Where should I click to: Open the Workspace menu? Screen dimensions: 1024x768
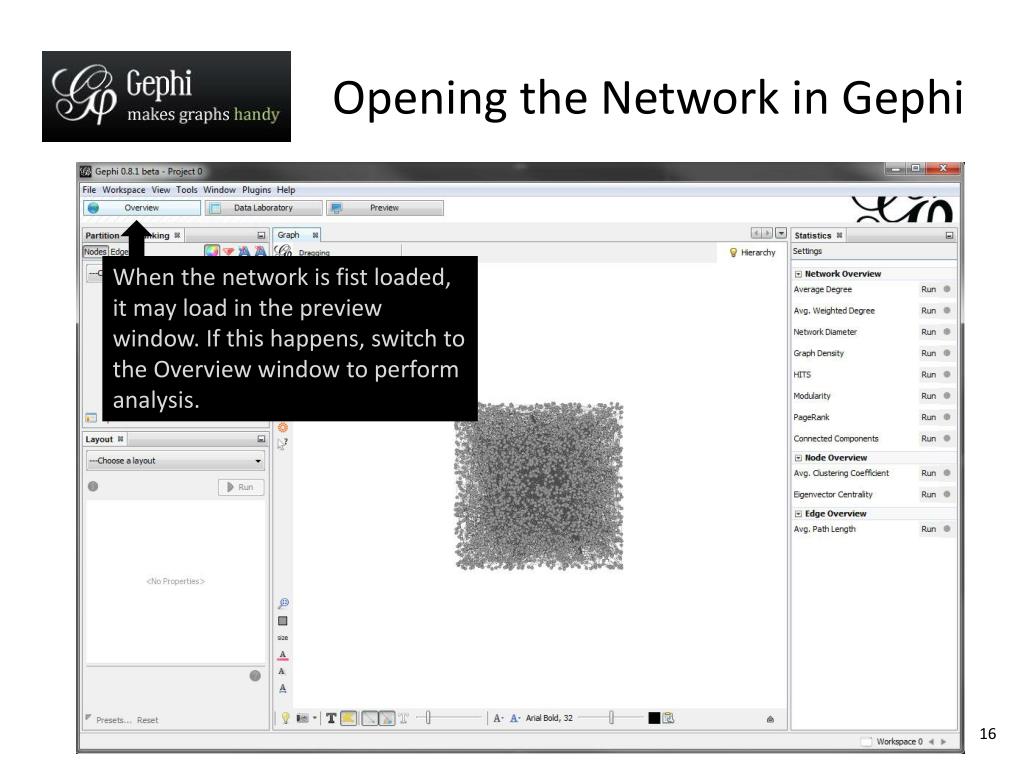(123, 190)
